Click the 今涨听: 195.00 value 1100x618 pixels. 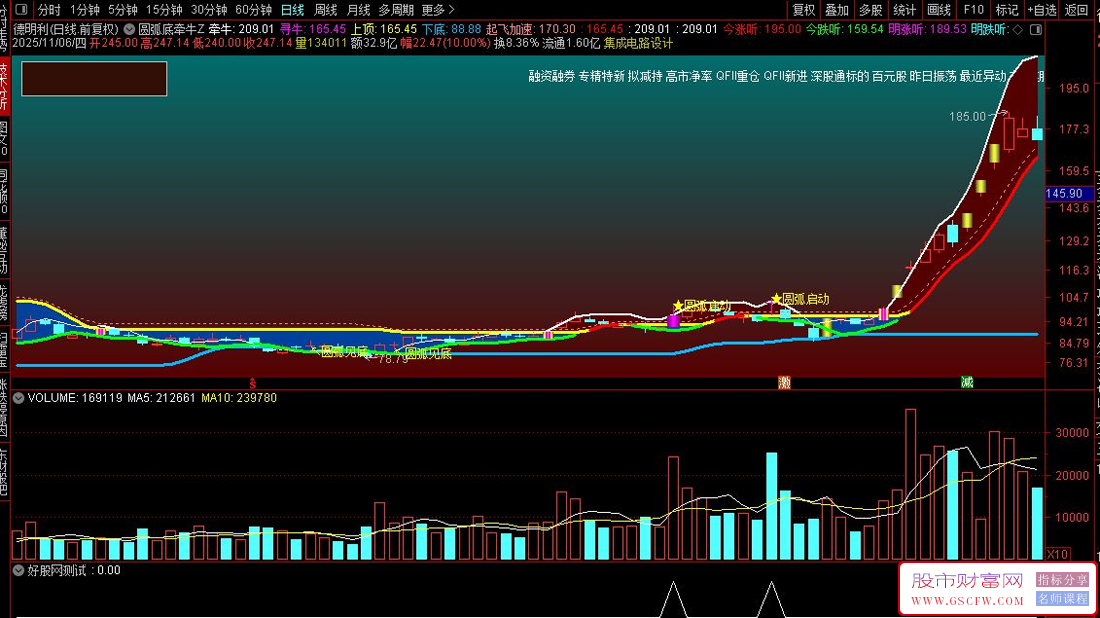click(762, 29)
